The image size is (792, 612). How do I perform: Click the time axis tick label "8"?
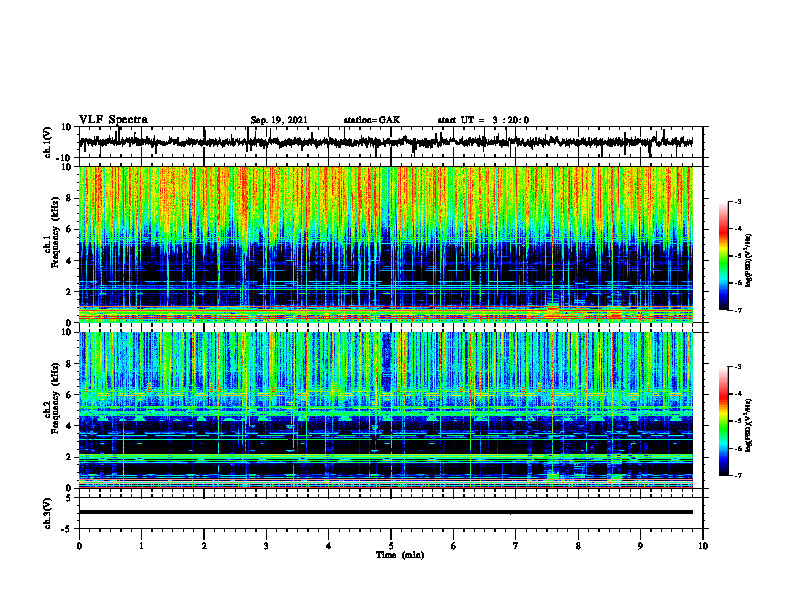(x=578, y=546)
